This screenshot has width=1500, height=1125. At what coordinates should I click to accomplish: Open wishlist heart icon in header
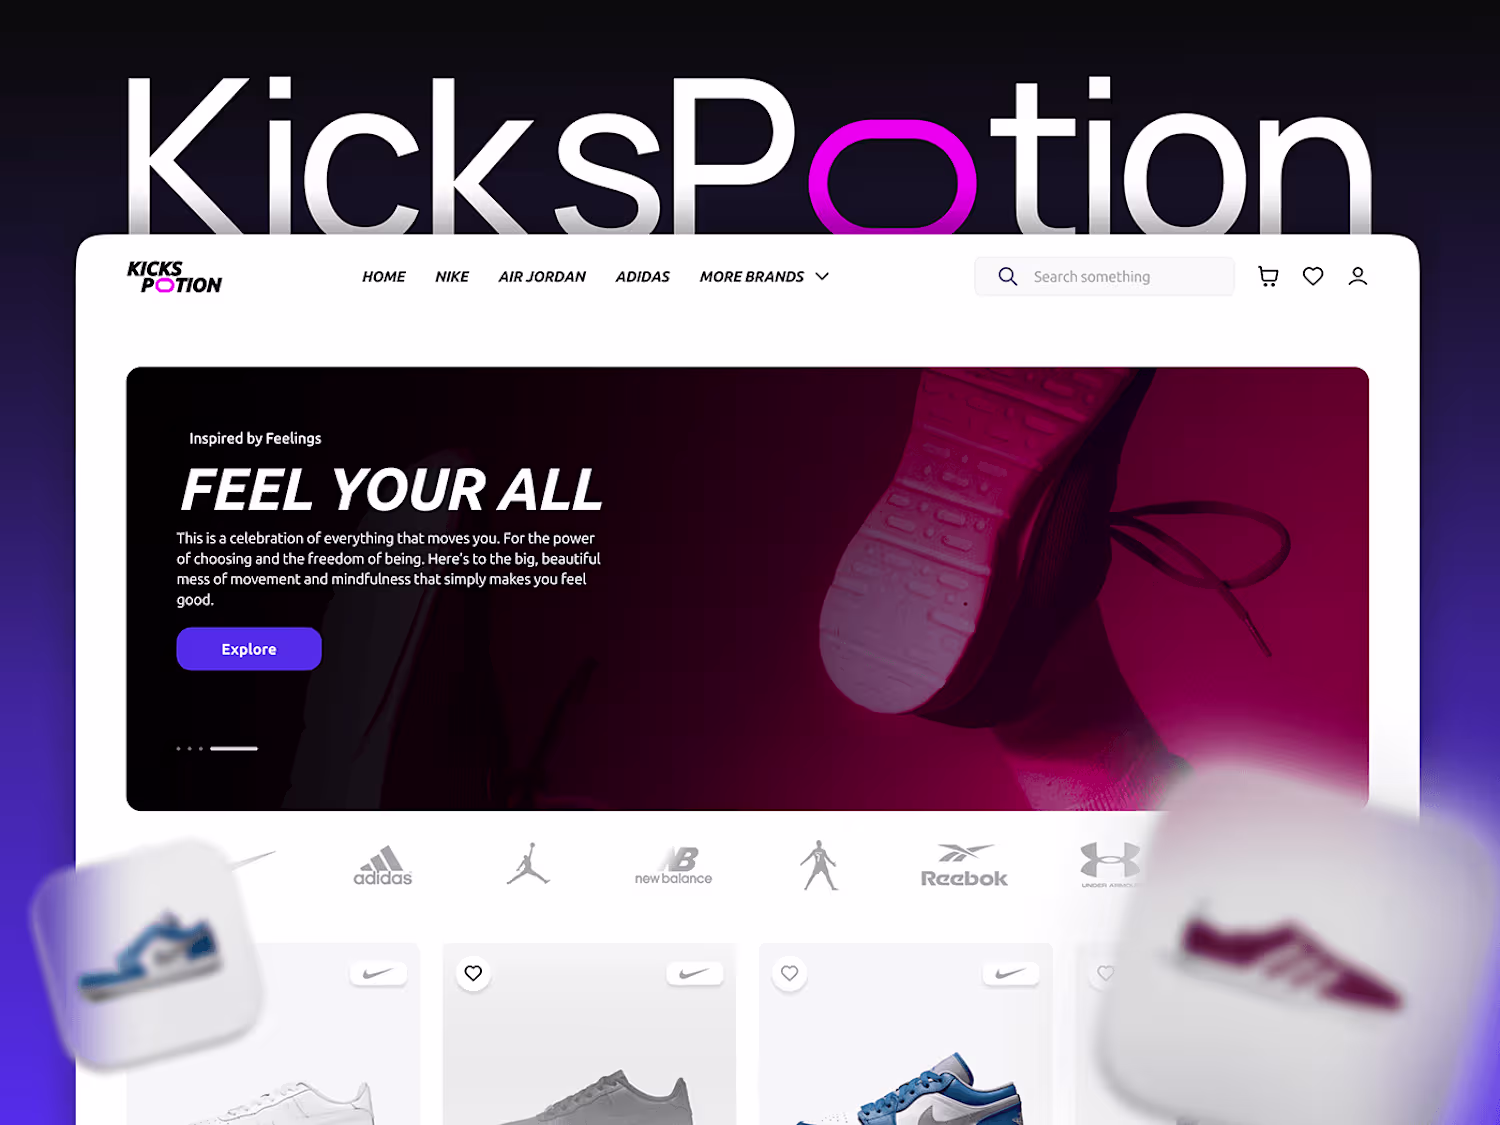click(1313, 276)
